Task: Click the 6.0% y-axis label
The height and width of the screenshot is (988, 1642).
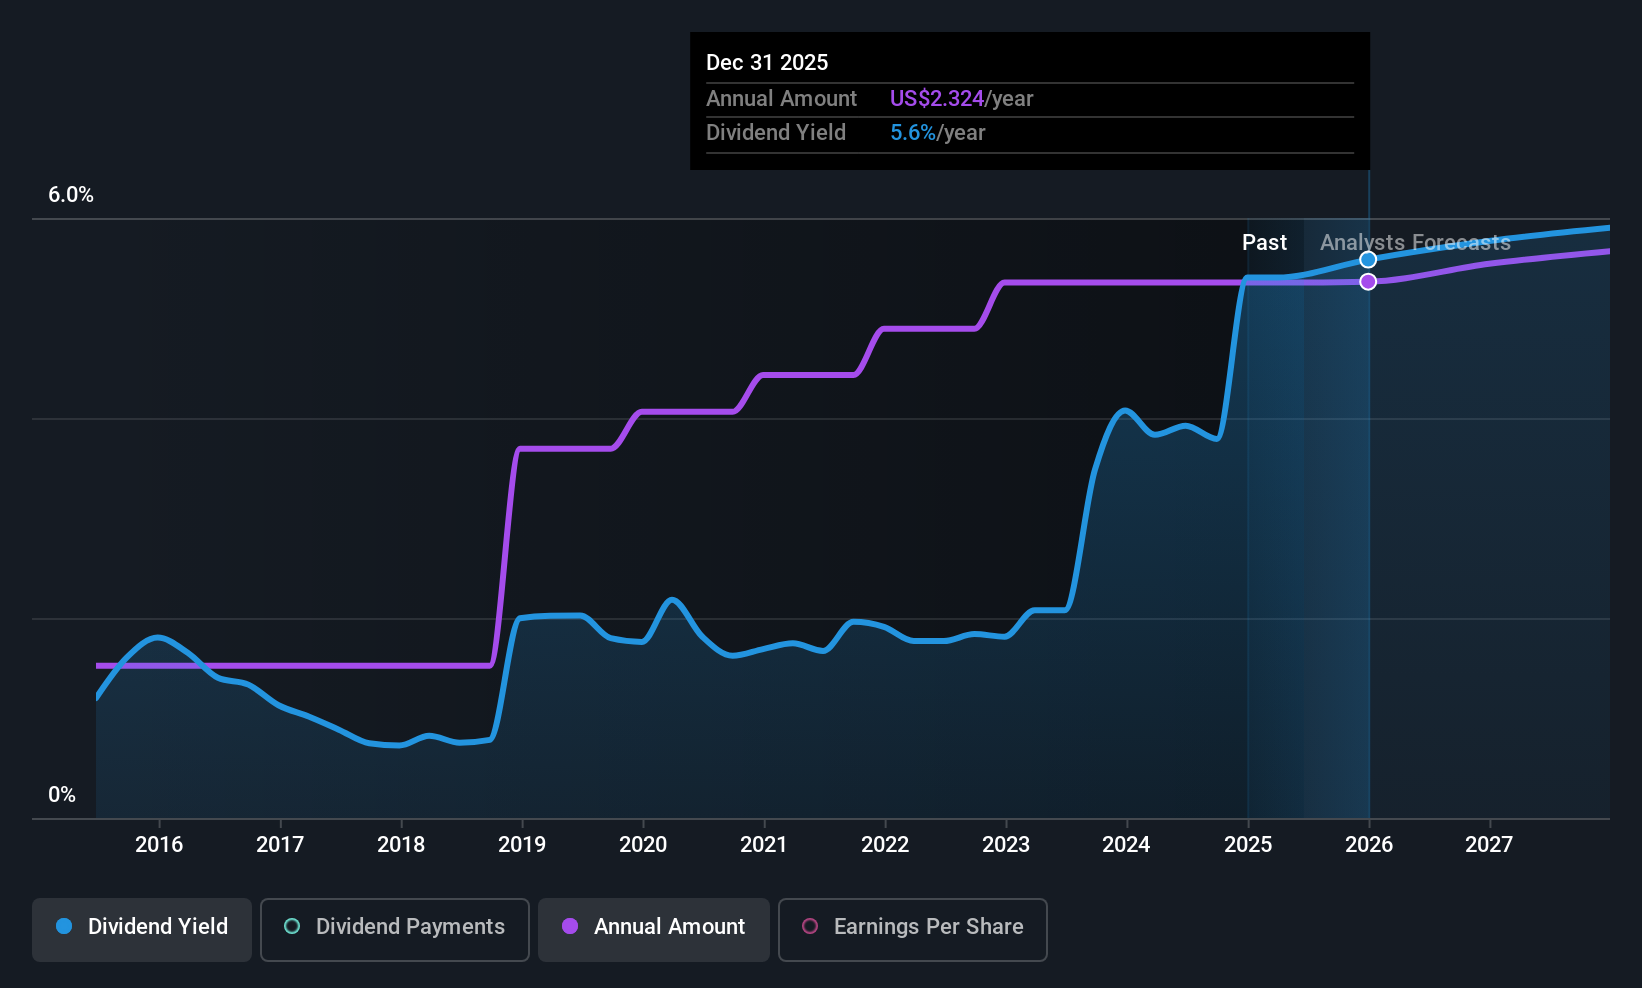Action: click(x=71, y=195)
